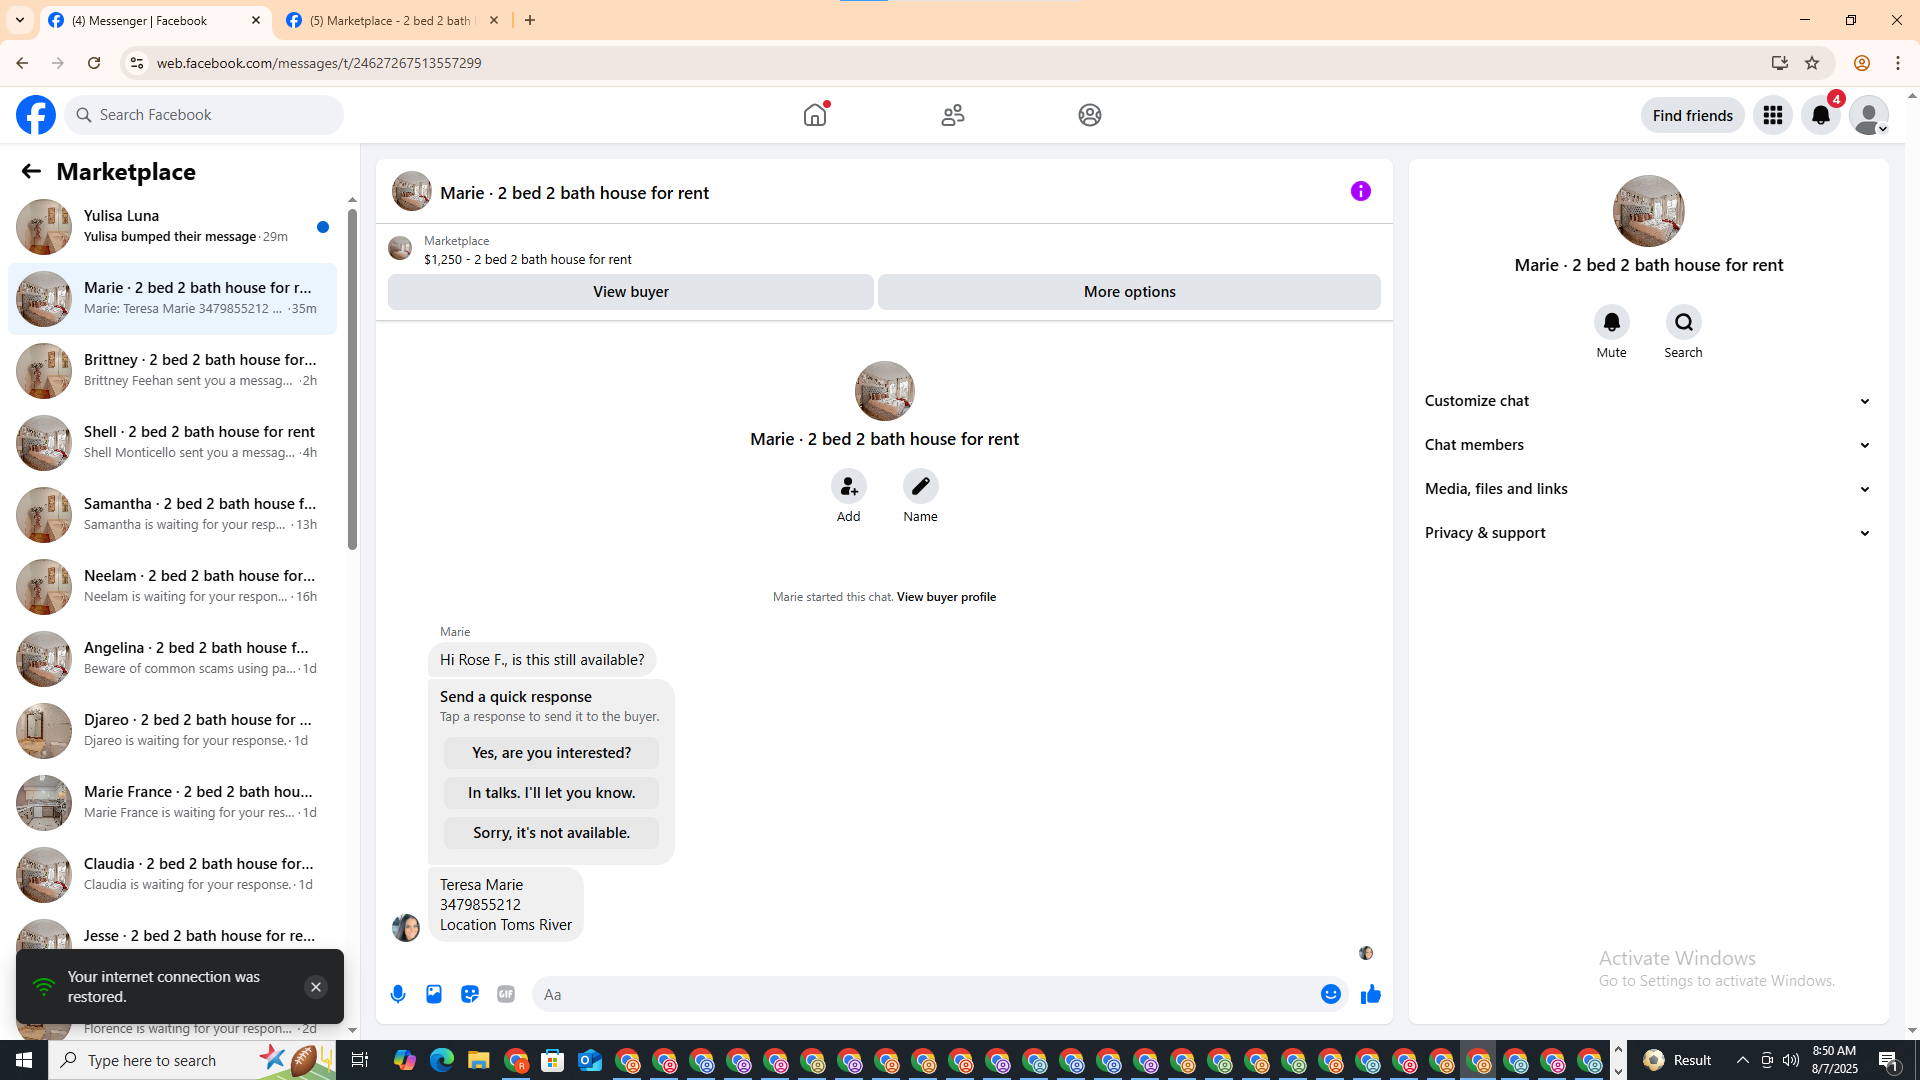Open the tab search dropdown
The image size is (1920, 1080).
(x=20, y=21)
